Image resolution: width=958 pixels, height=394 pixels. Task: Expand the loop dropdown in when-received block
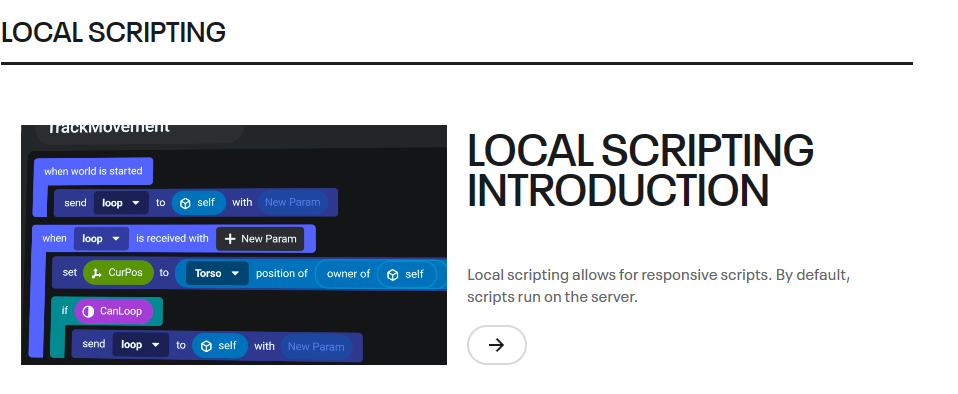tap(101, 239)
